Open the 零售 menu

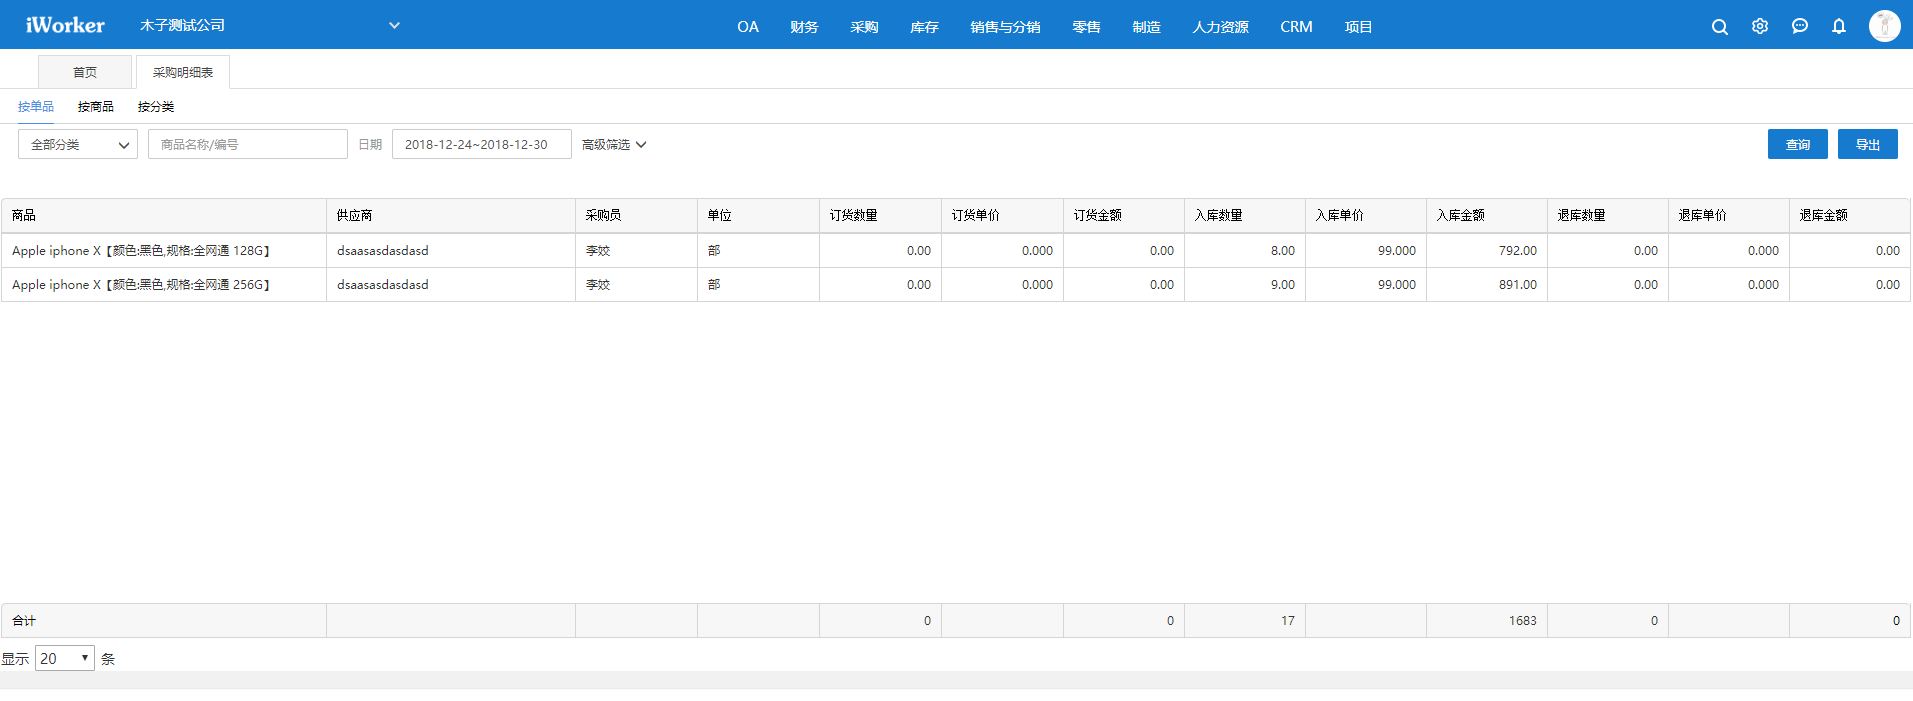tap(1086, 27)
